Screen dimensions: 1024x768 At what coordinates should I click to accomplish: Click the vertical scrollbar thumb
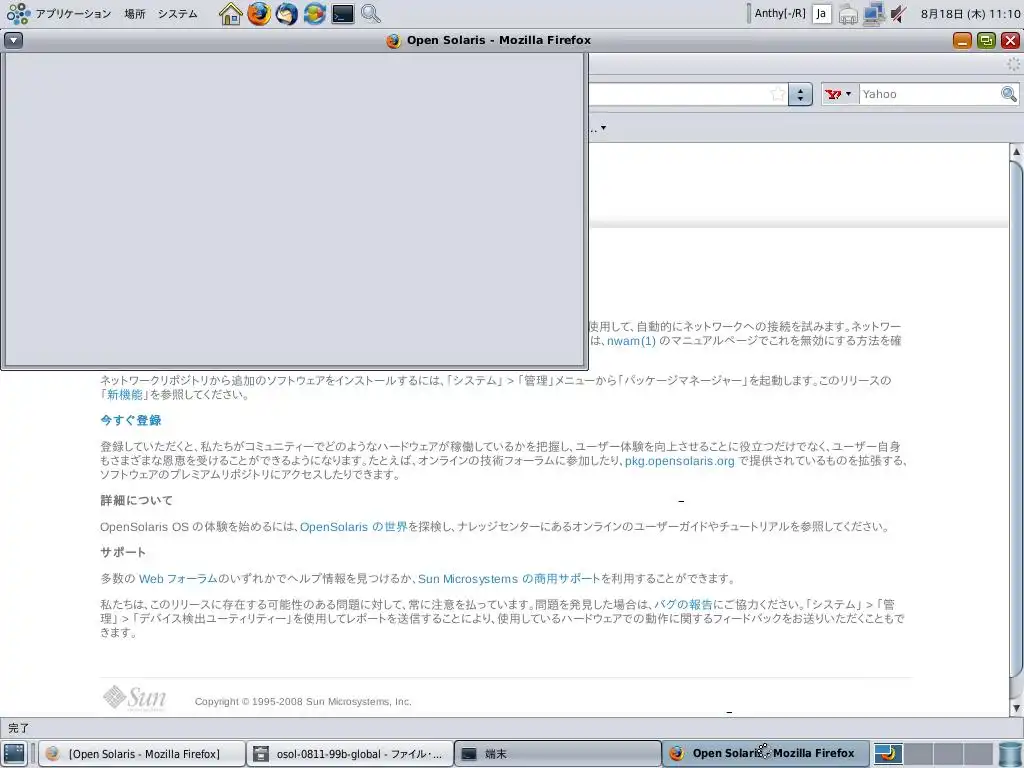tap(1016, 418)
